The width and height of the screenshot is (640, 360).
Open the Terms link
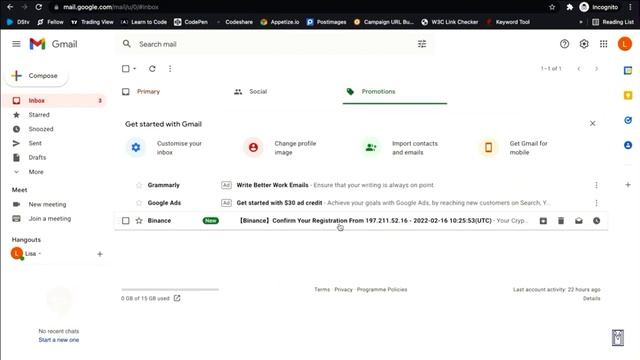click(x=322, y=289)
